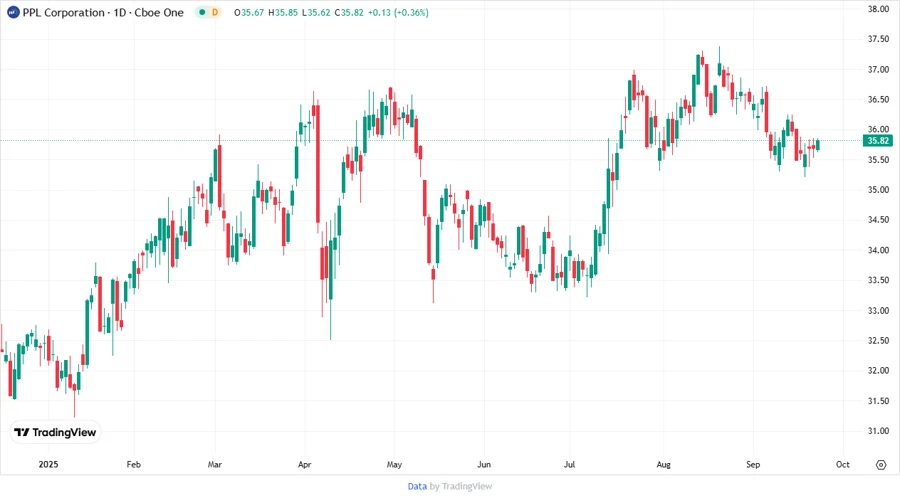Click the change value +0.13 (+0.36%)

coord(398,13)
